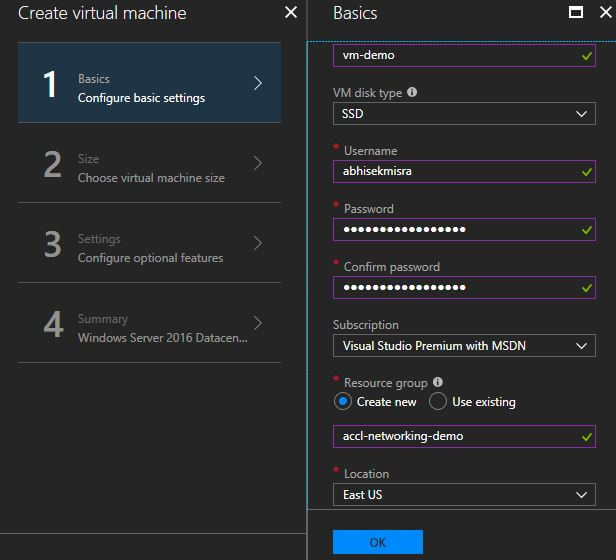Select the Create new radio button
The image size is (616, 560).
(x=343, y=402)
